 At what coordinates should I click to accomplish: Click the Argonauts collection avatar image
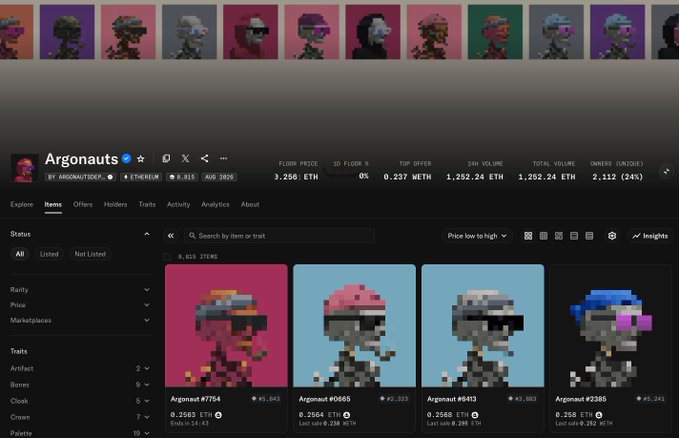(x=24, y=168)
